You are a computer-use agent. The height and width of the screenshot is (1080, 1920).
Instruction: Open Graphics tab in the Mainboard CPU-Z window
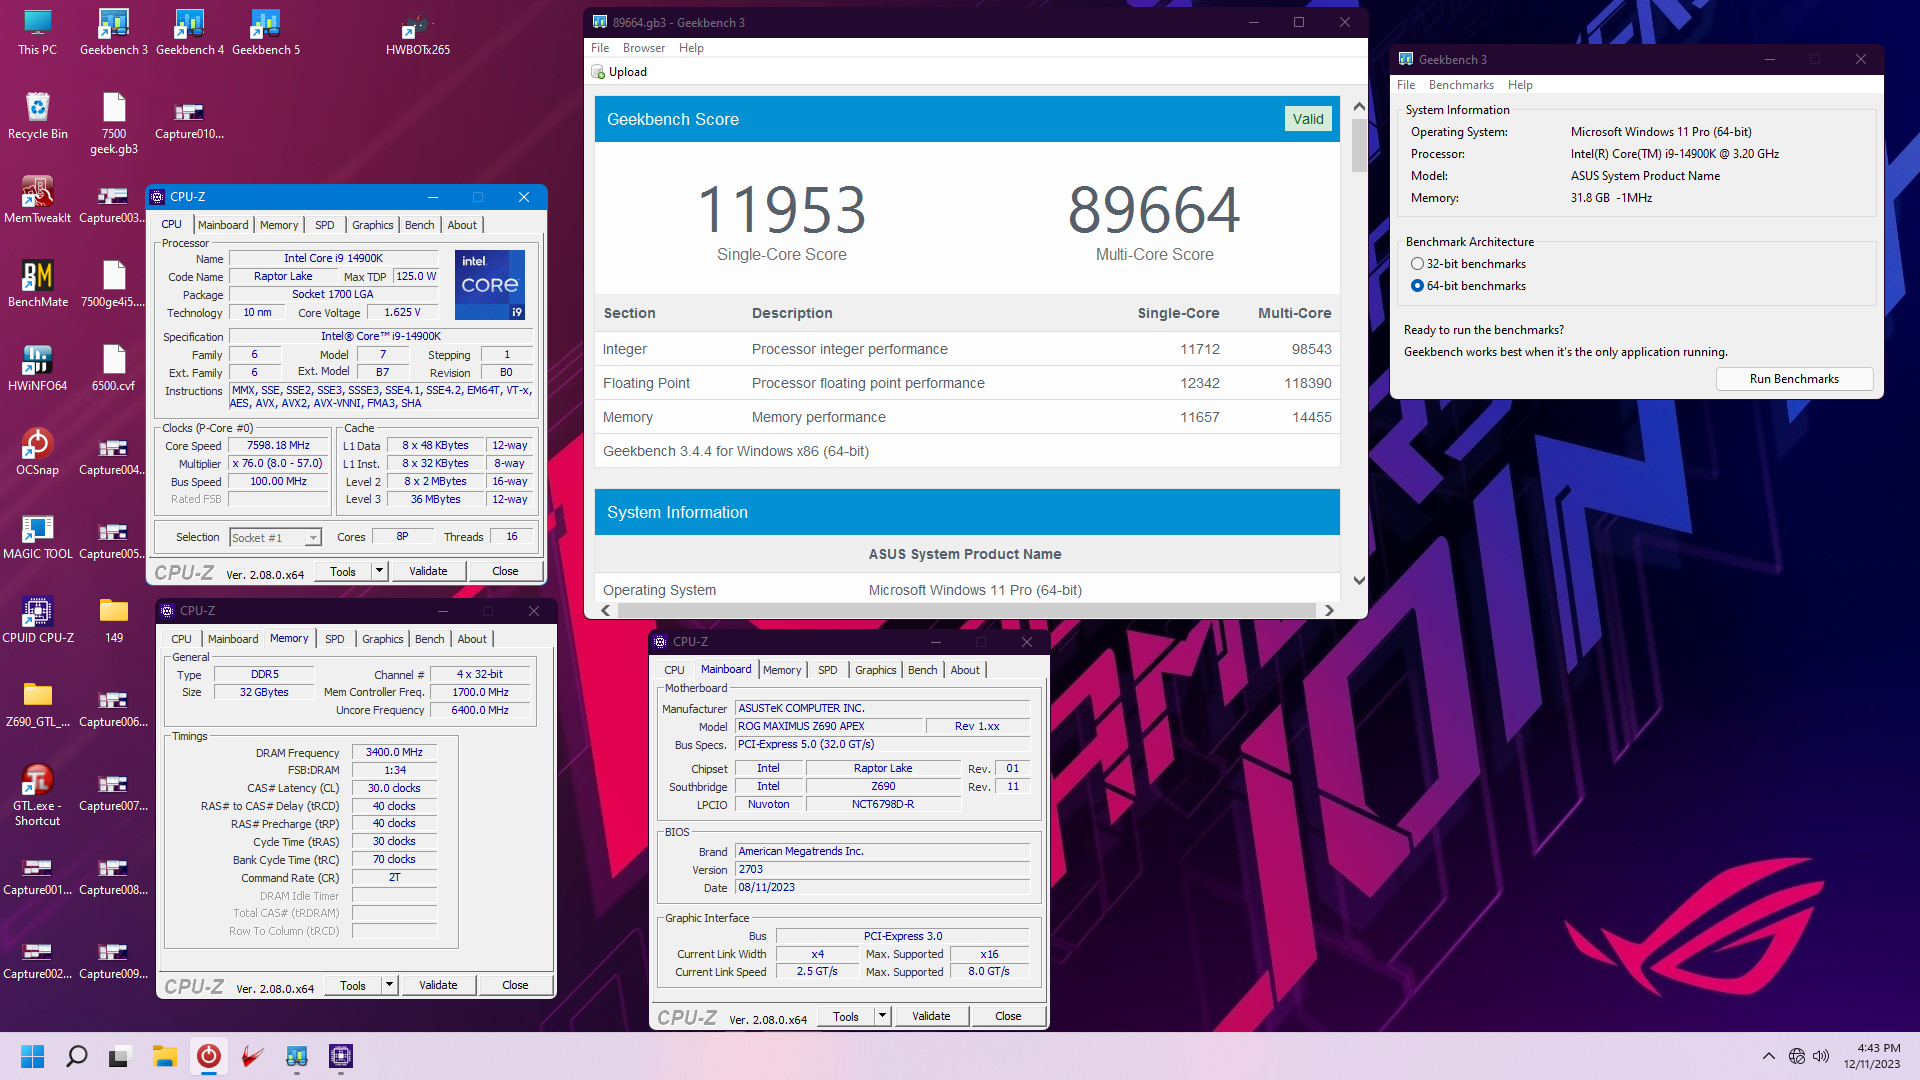tap(875, 670)
